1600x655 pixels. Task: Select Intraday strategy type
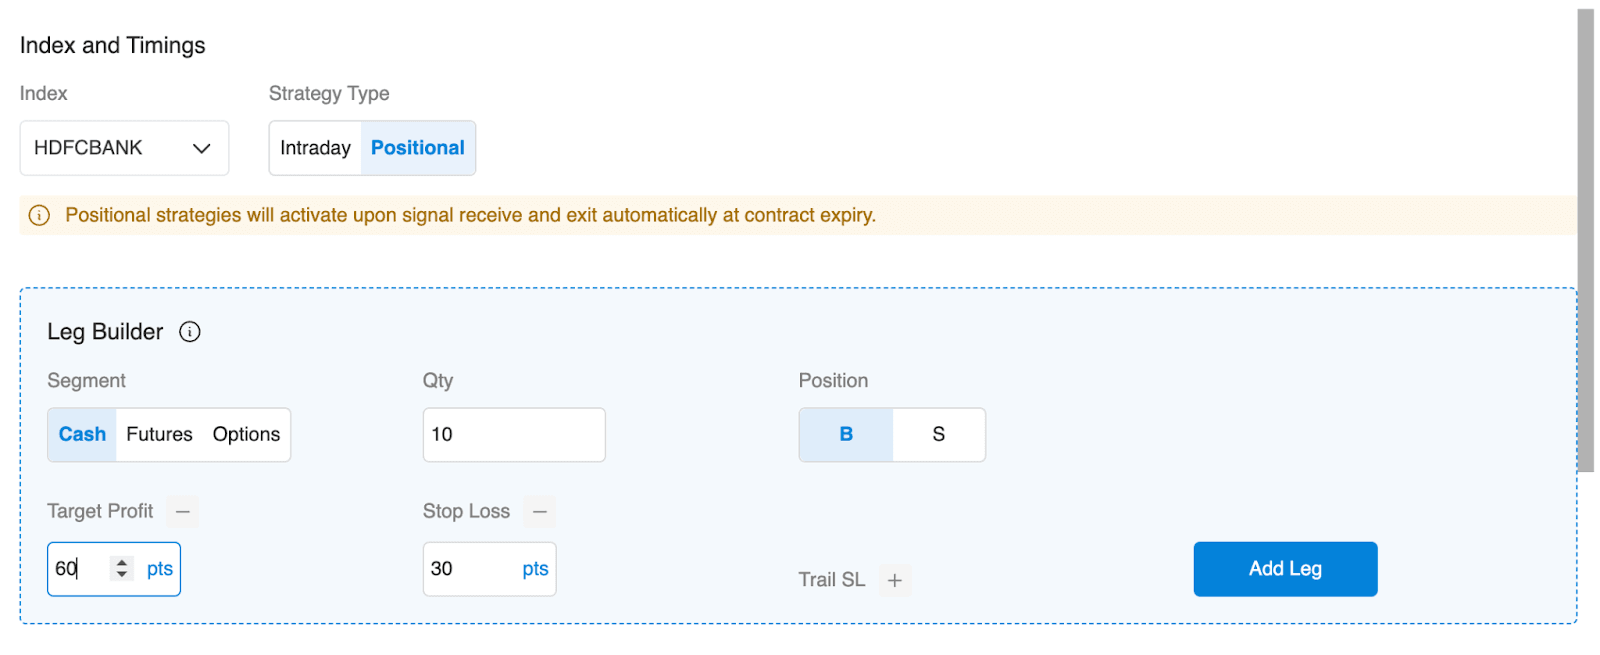(x=315, y=148)
